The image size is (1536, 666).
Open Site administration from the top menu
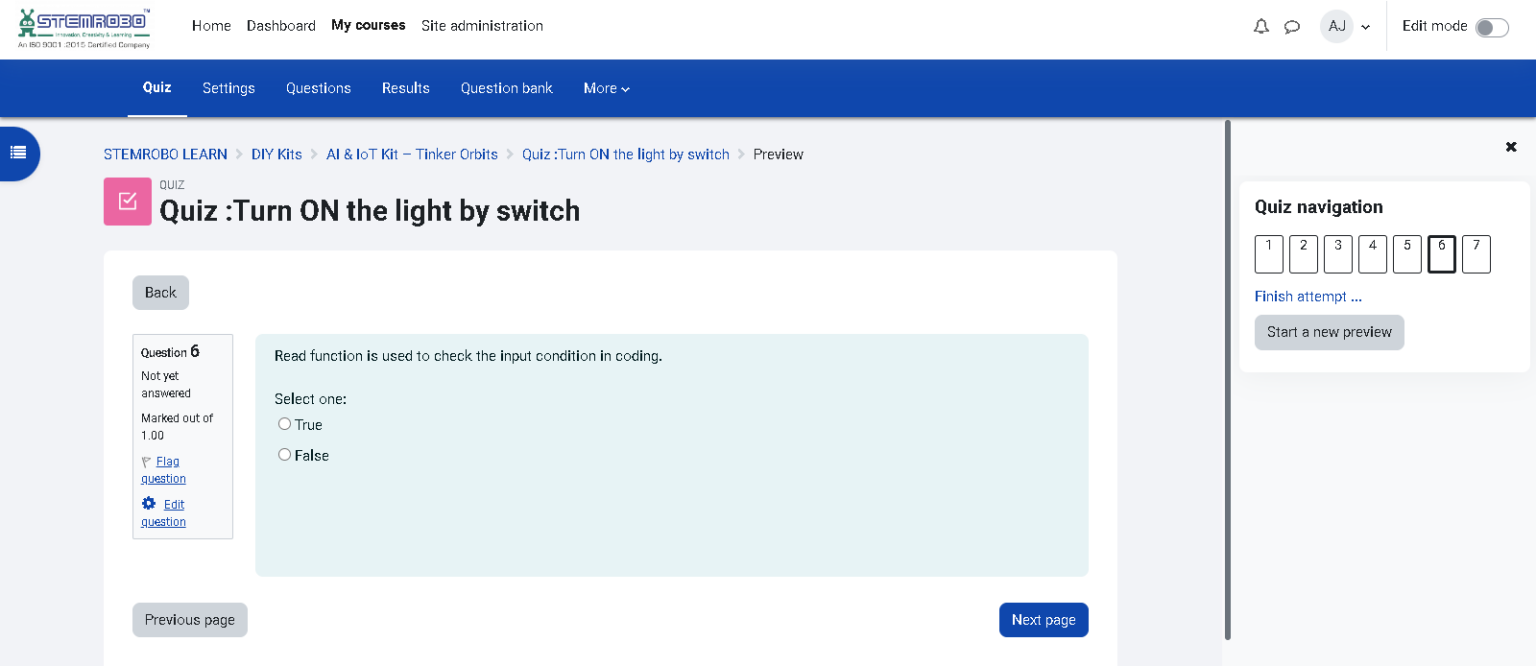click(482, 26)
